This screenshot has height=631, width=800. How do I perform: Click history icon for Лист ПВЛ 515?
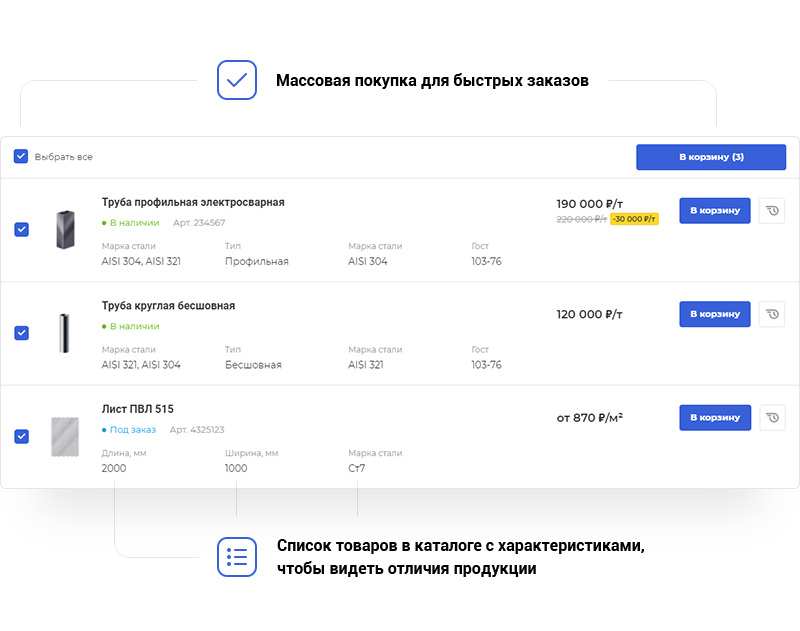(772, 418)
